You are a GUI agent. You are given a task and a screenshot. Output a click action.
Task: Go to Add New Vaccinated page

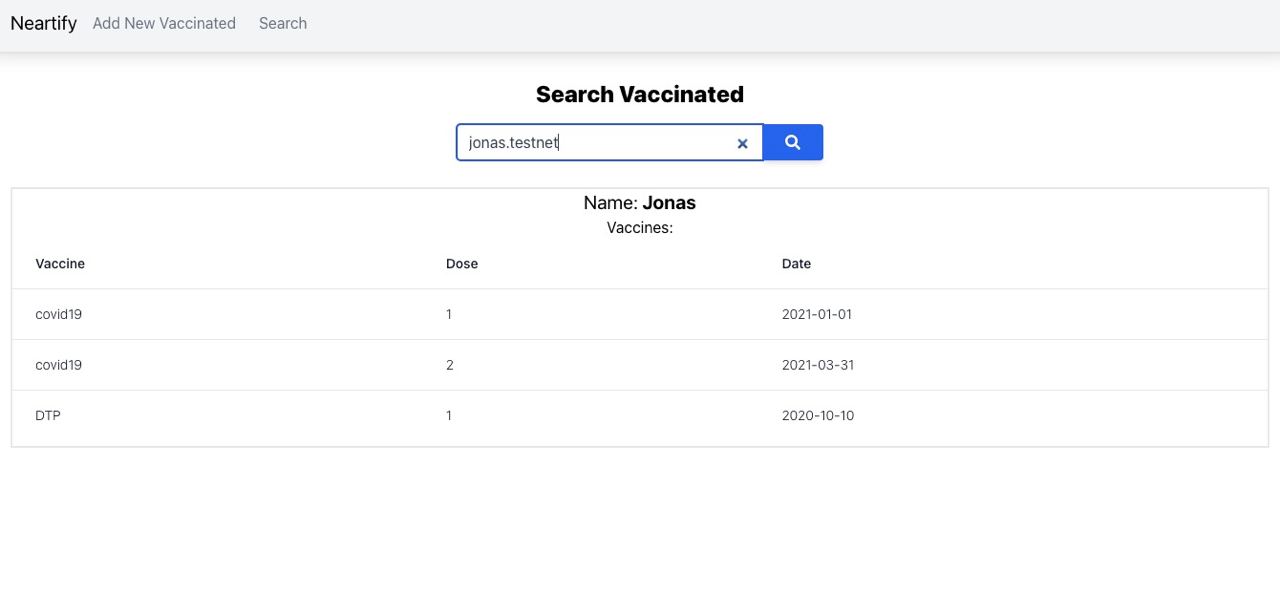click(164, 23)
